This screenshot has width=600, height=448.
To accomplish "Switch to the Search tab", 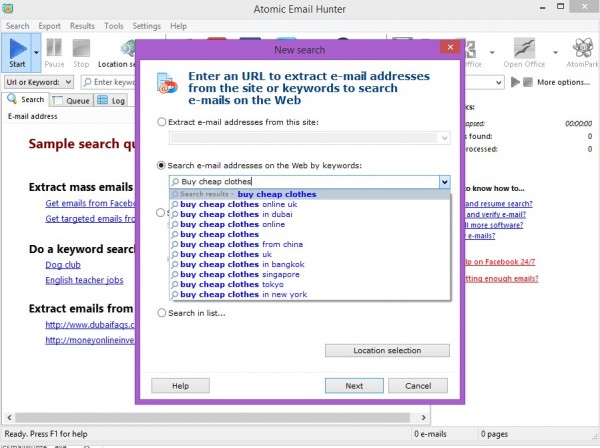I will tap(26, 99).
